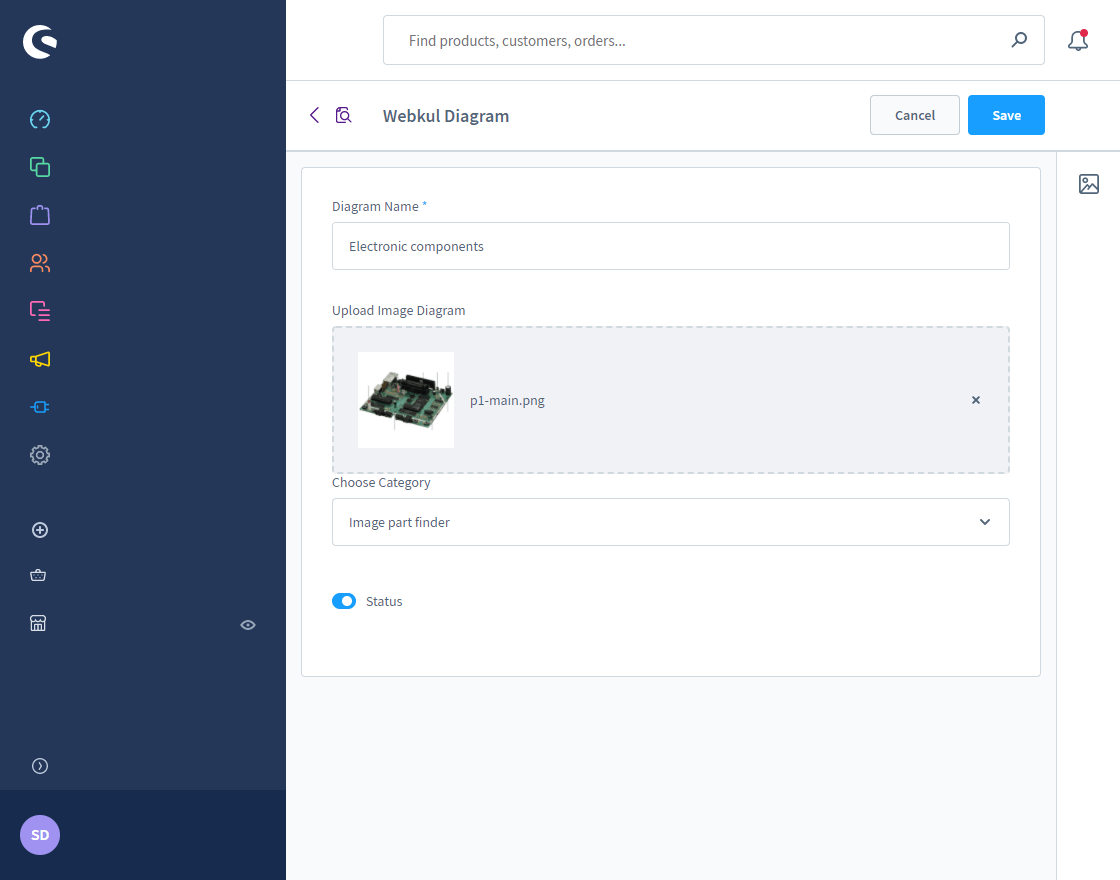Image resolution: width=1120 pixels, height=880 pixels.
Task: Toggle the Status switch
Action: coord(344,601)
